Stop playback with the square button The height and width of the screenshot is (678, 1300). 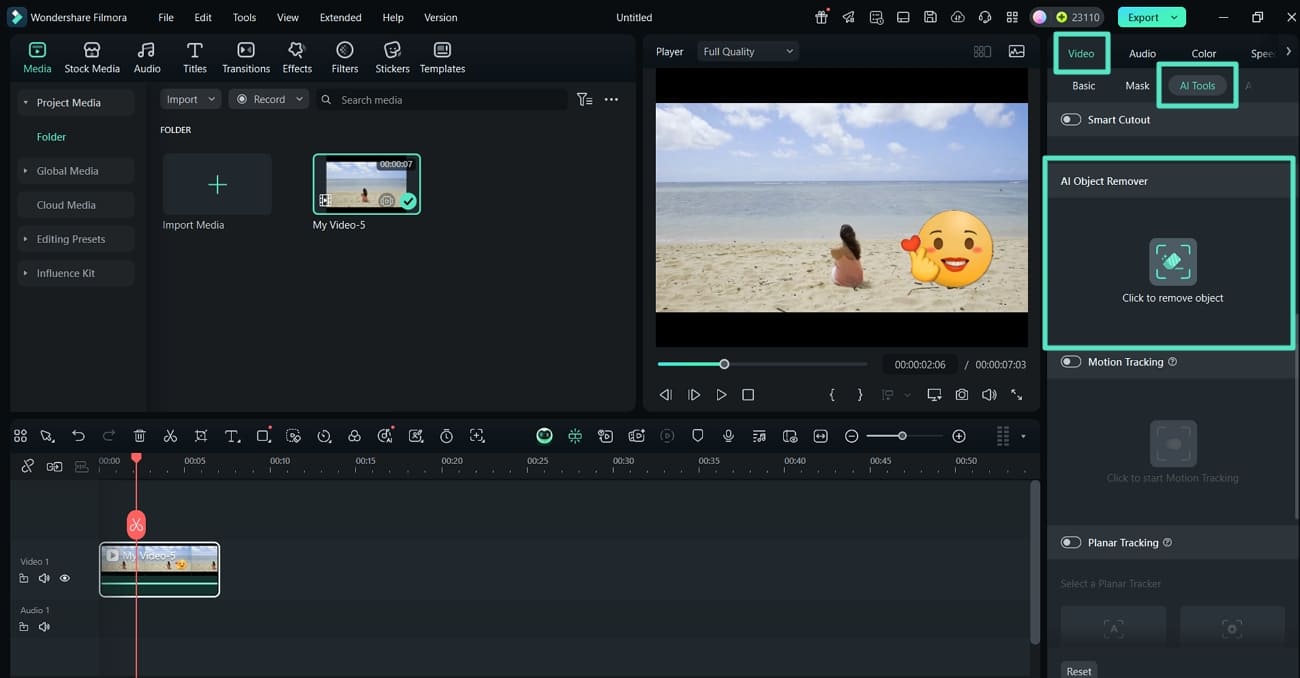tap(748, 395)
